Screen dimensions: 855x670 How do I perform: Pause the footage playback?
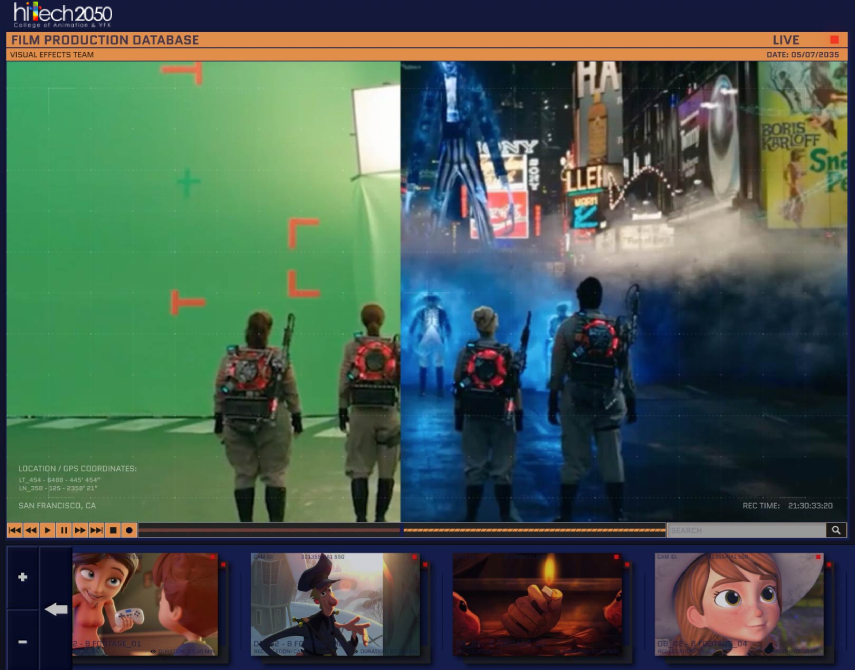[64, 530]
